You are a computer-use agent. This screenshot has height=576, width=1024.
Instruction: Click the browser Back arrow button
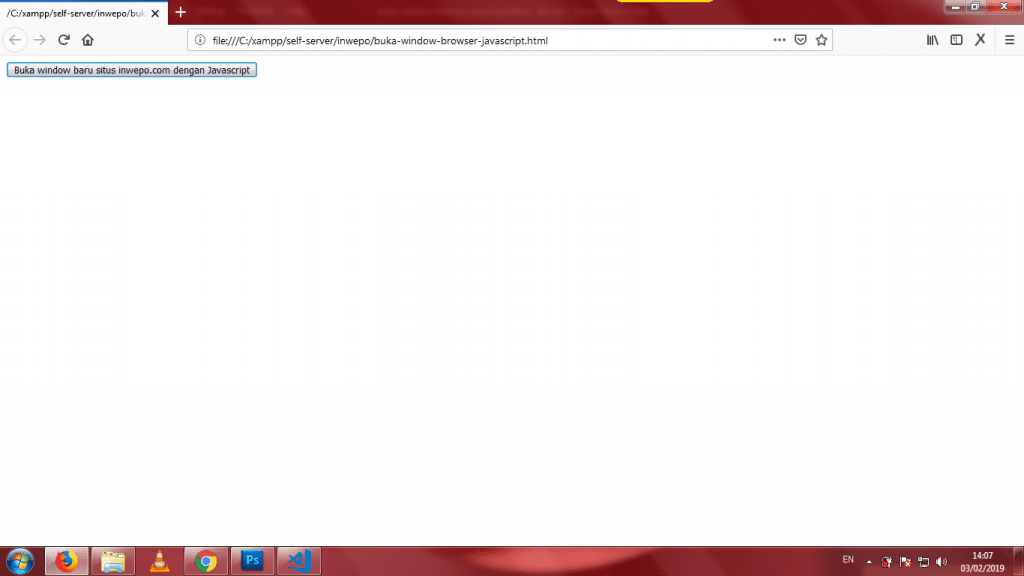(15, 40)
